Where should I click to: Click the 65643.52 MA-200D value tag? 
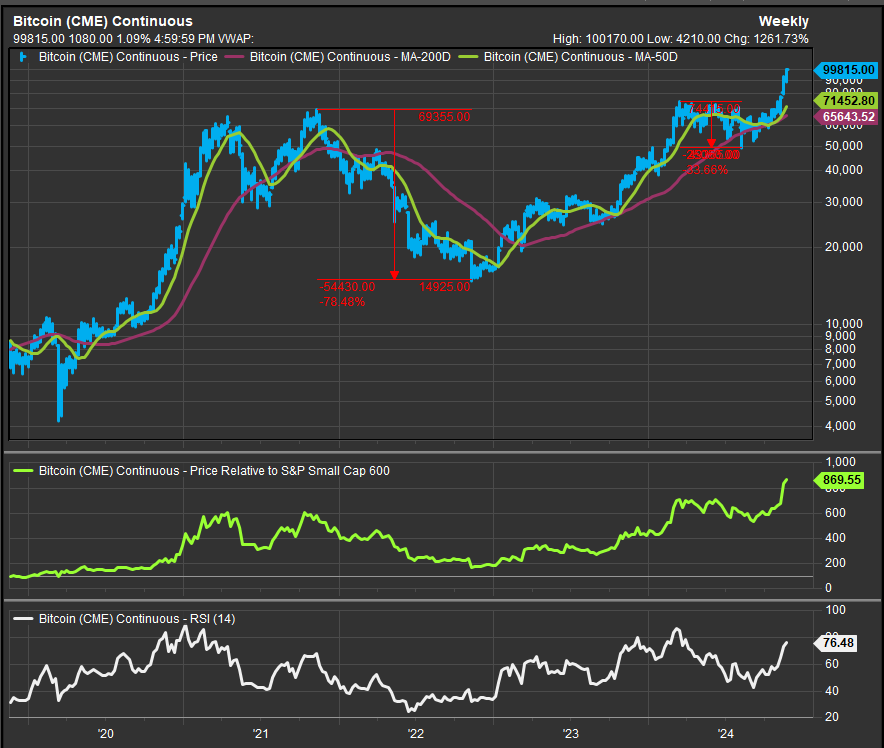pyautogui.click(x=847, y=117)
